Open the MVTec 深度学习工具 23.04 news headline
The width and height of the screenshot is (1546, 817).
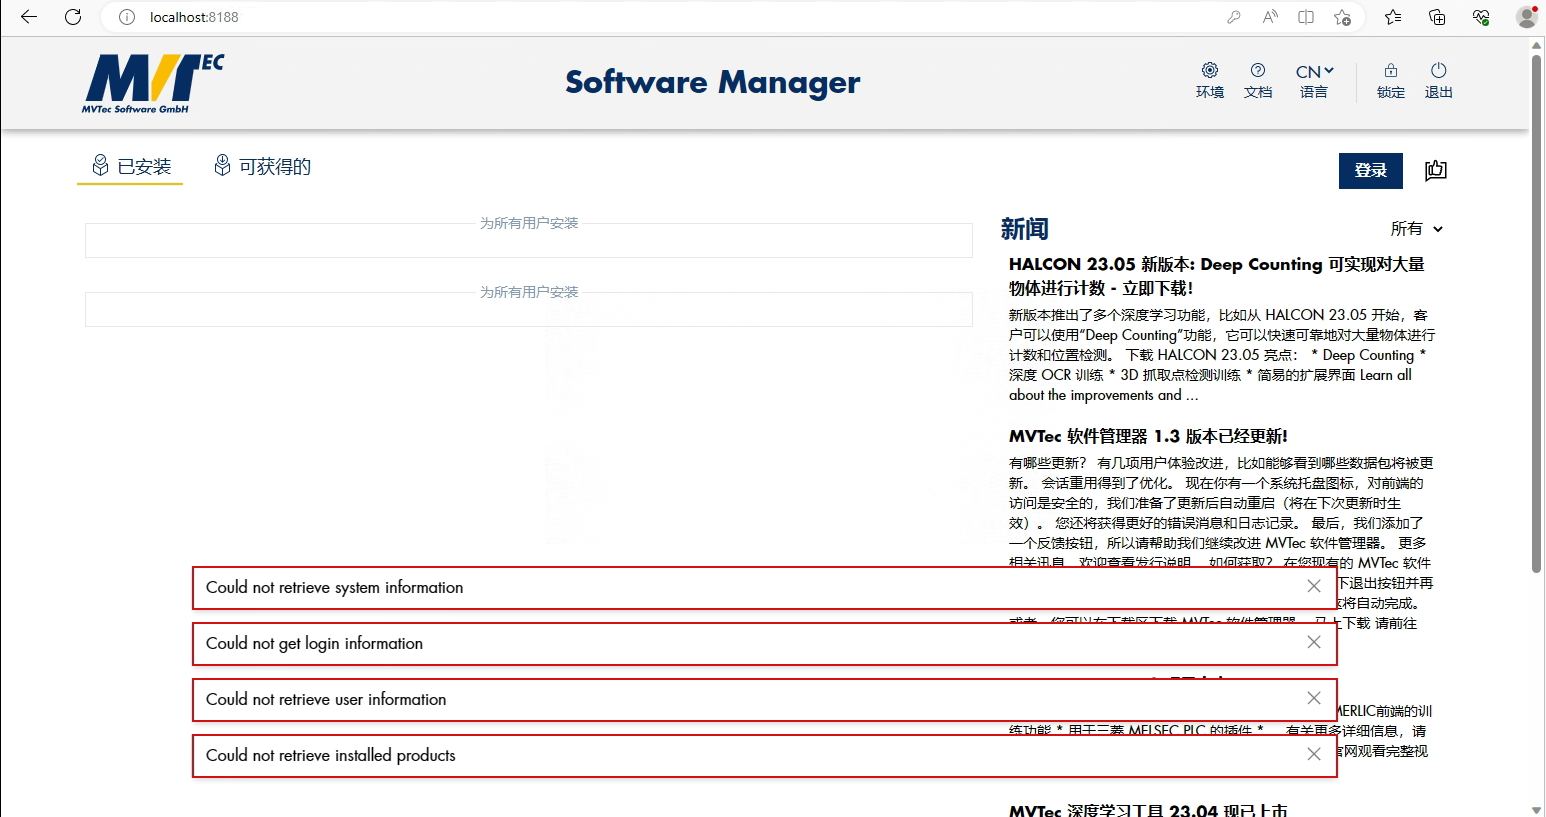[x=1148, y=809]
